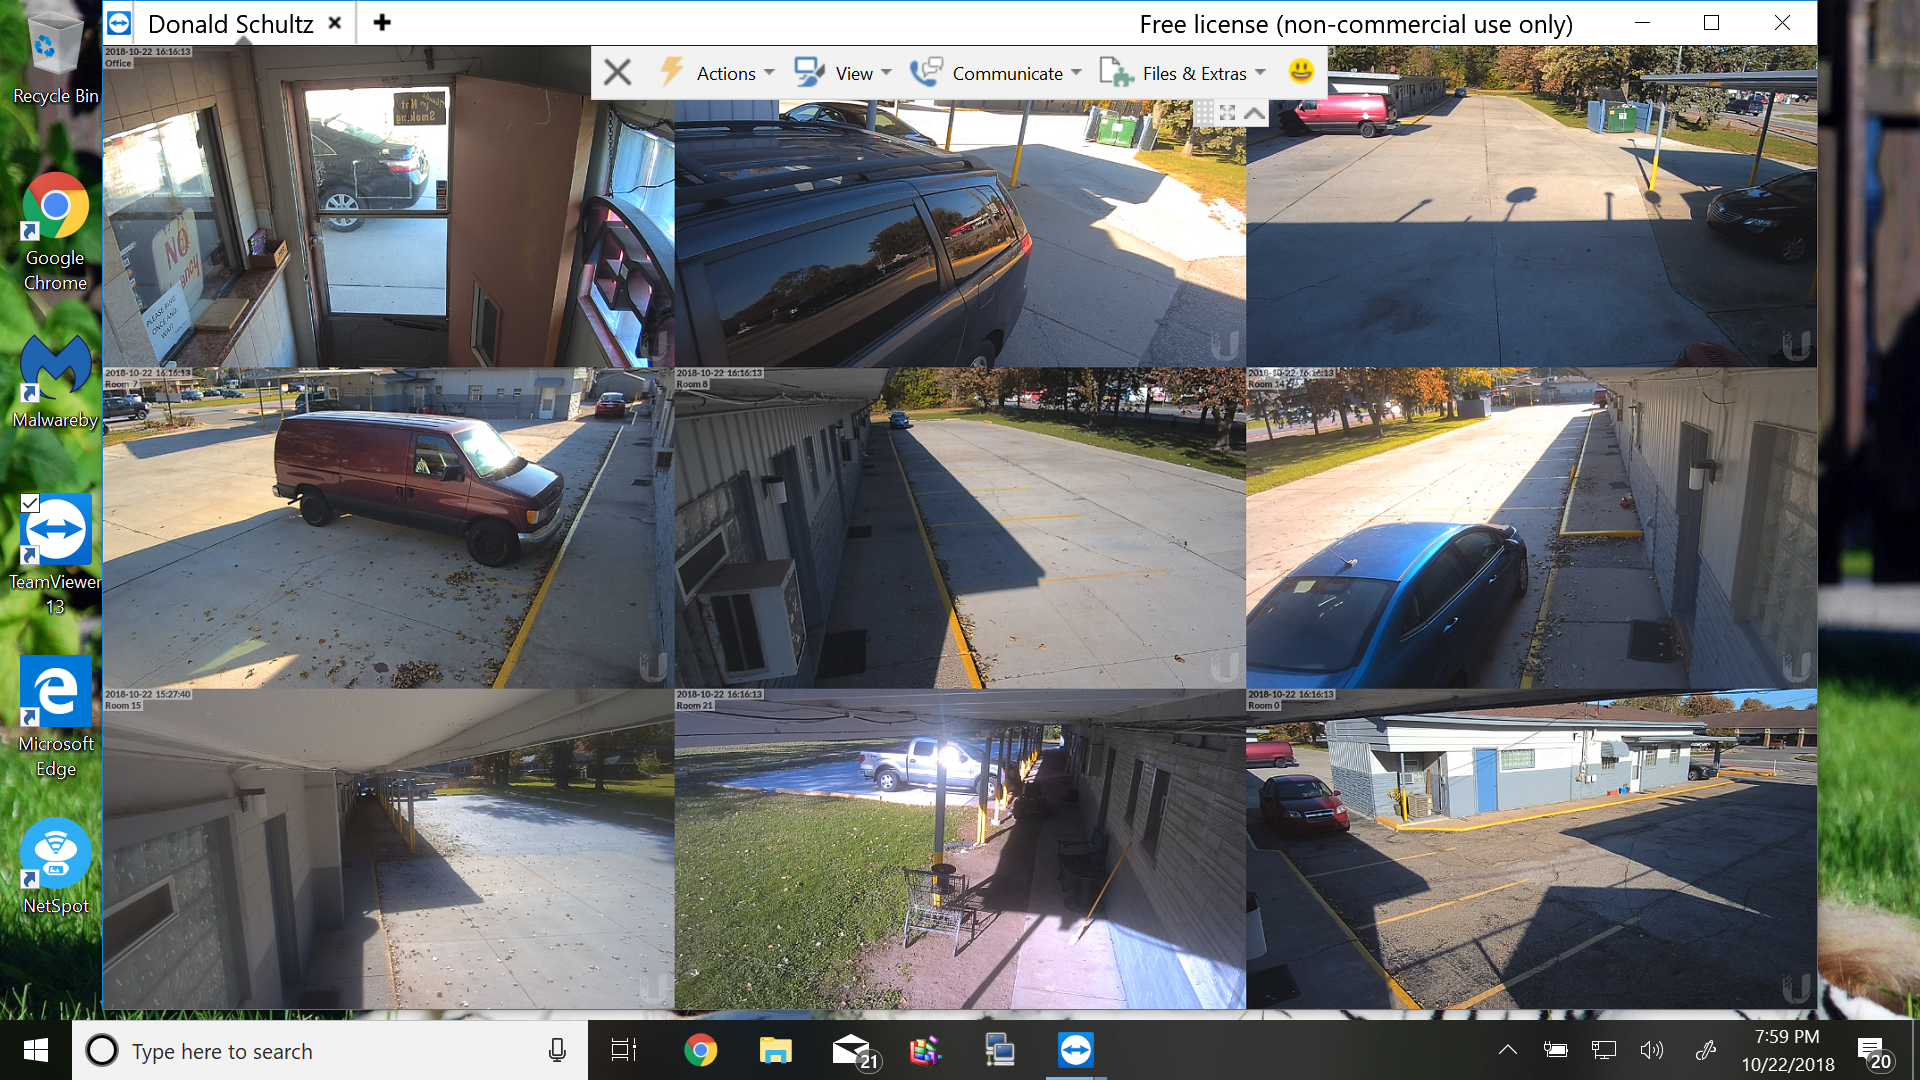Screen dimensions: 1920x1080
Task: Click the Communicate menu button
Action: click(x=997, y=73)
